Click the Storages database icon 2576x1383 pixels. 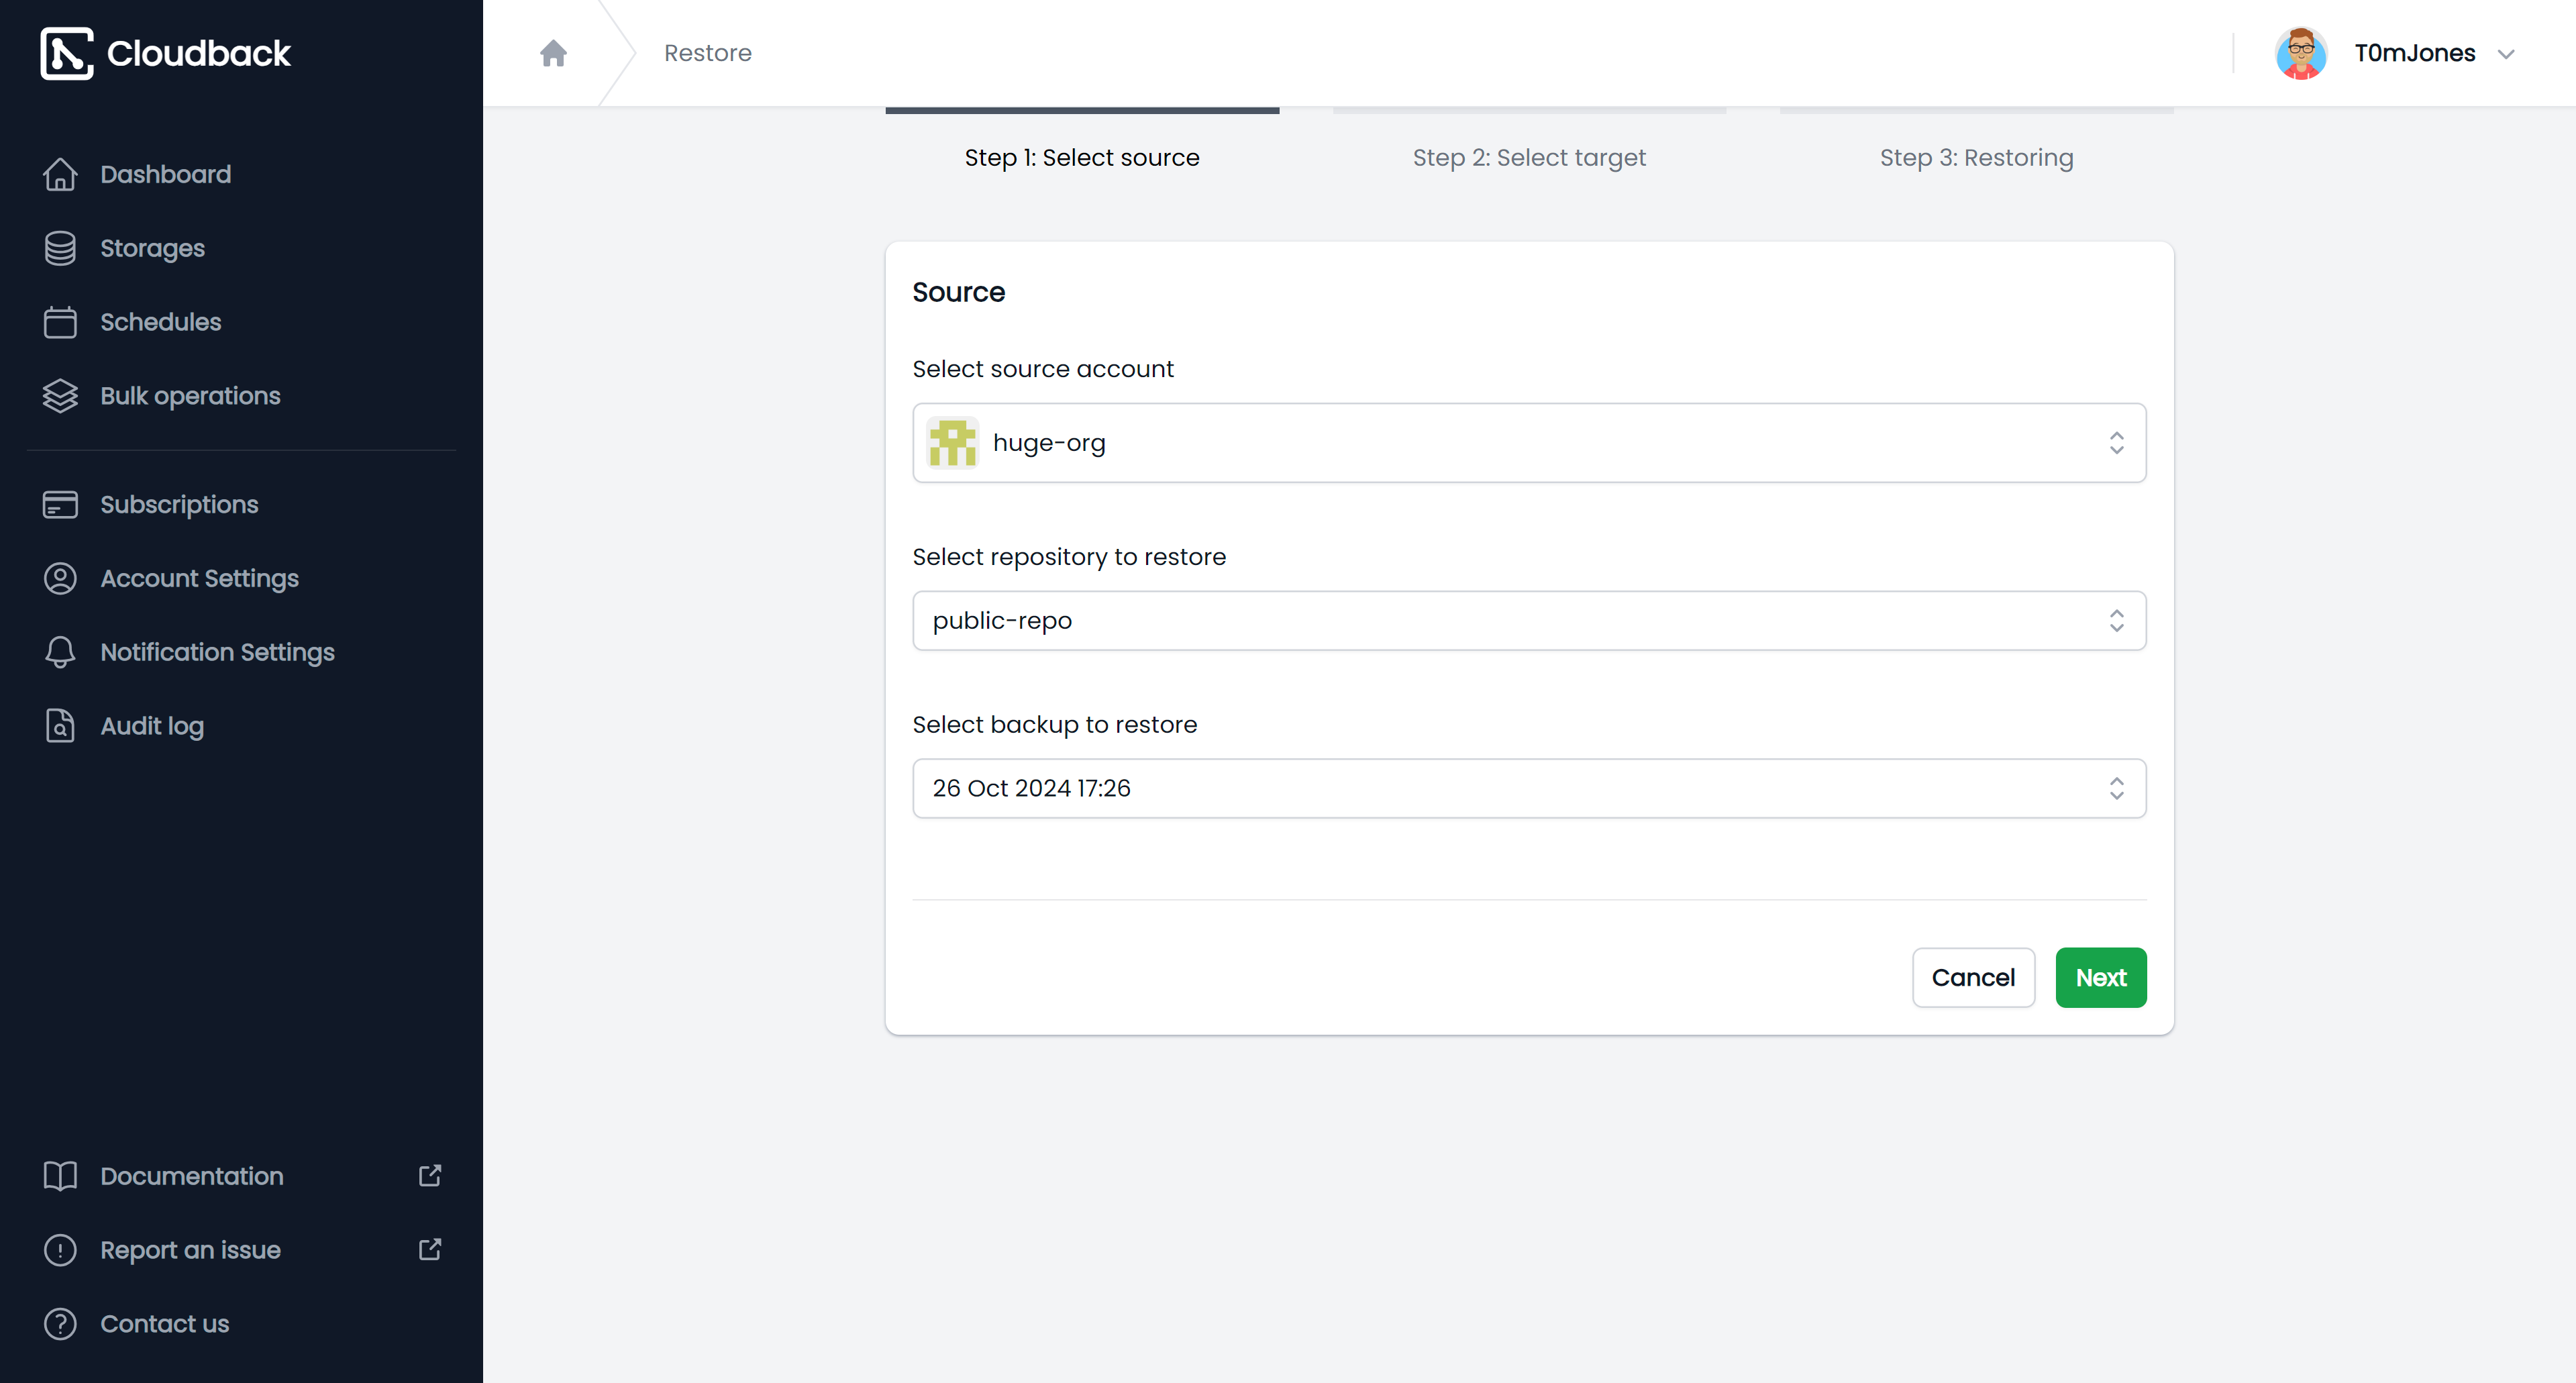tap(60, 248)
